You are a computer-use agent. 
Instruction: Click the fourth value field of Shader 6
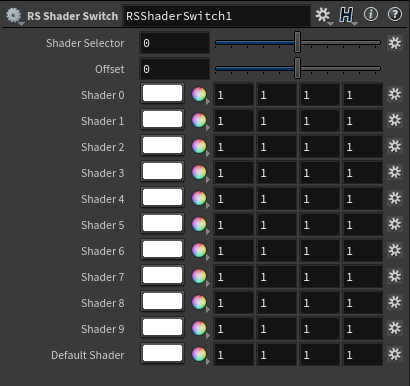coord(362,251)
